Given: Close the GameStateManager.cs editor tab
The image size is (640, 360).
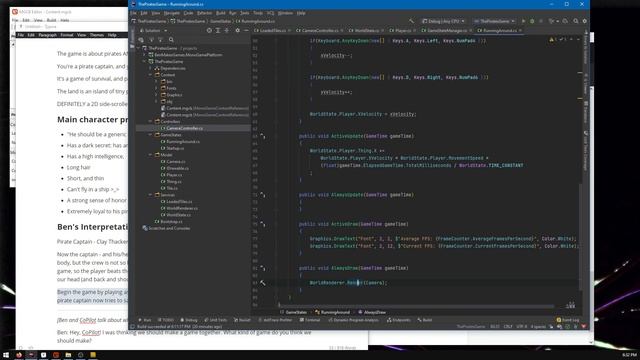Looking at the screenshot, I should pyautogui.click(x=470, y=31).
